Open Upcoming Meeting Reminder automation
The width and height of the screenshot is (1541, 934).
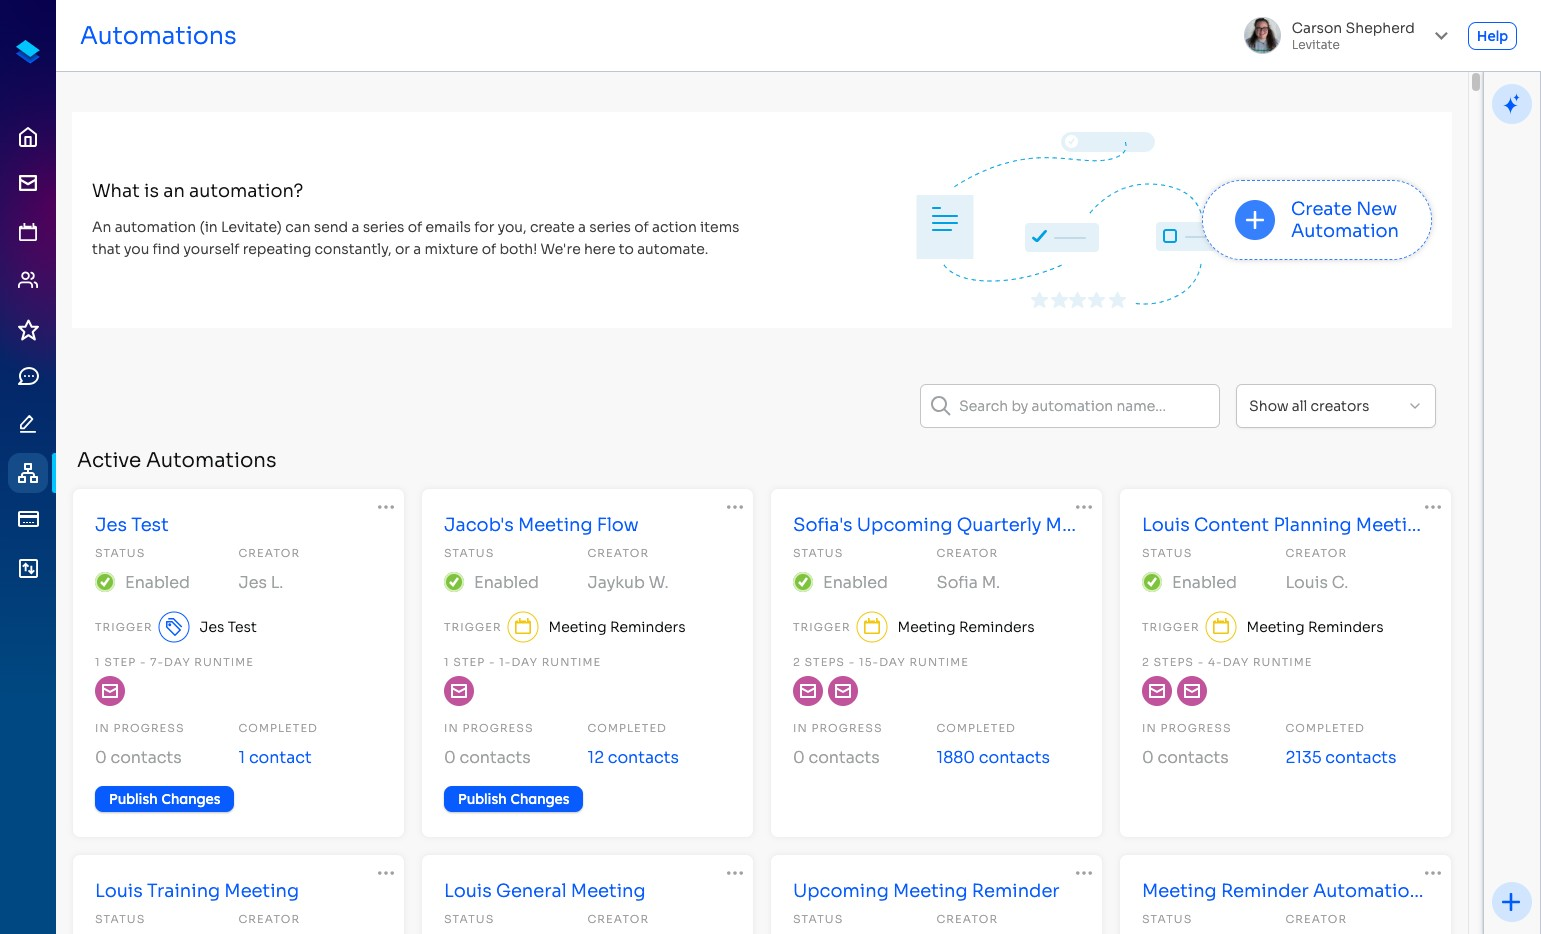tap(926, 891)
